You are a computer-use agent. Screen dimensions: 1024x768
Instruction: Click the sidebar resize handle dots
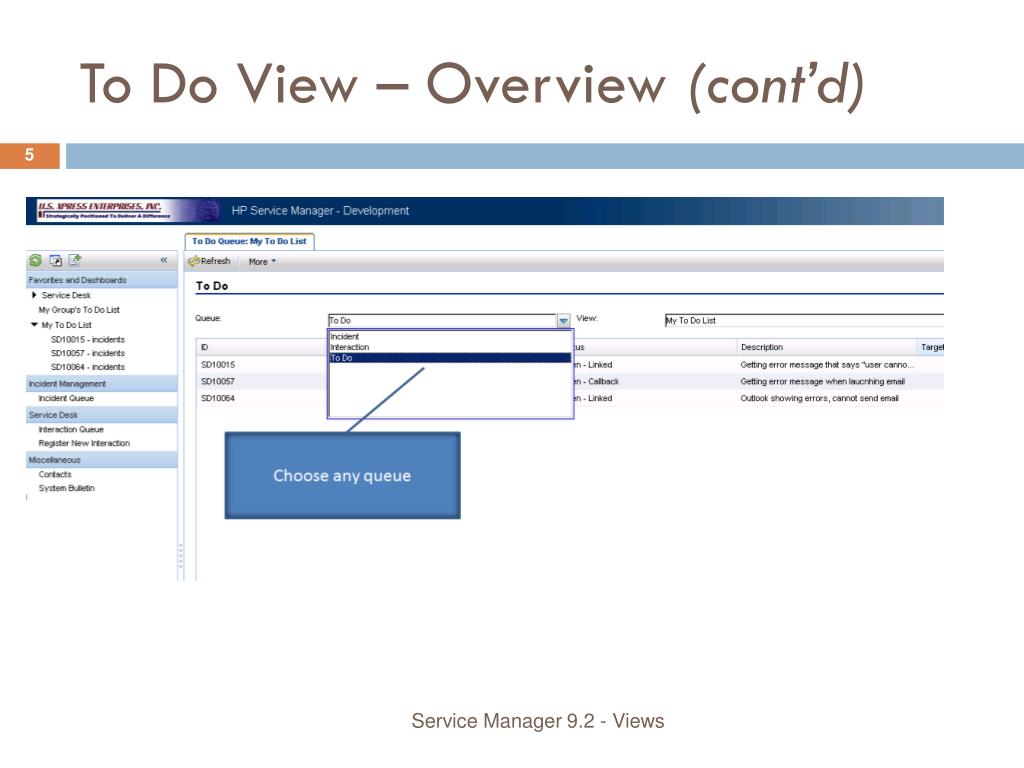click(181, 556)
